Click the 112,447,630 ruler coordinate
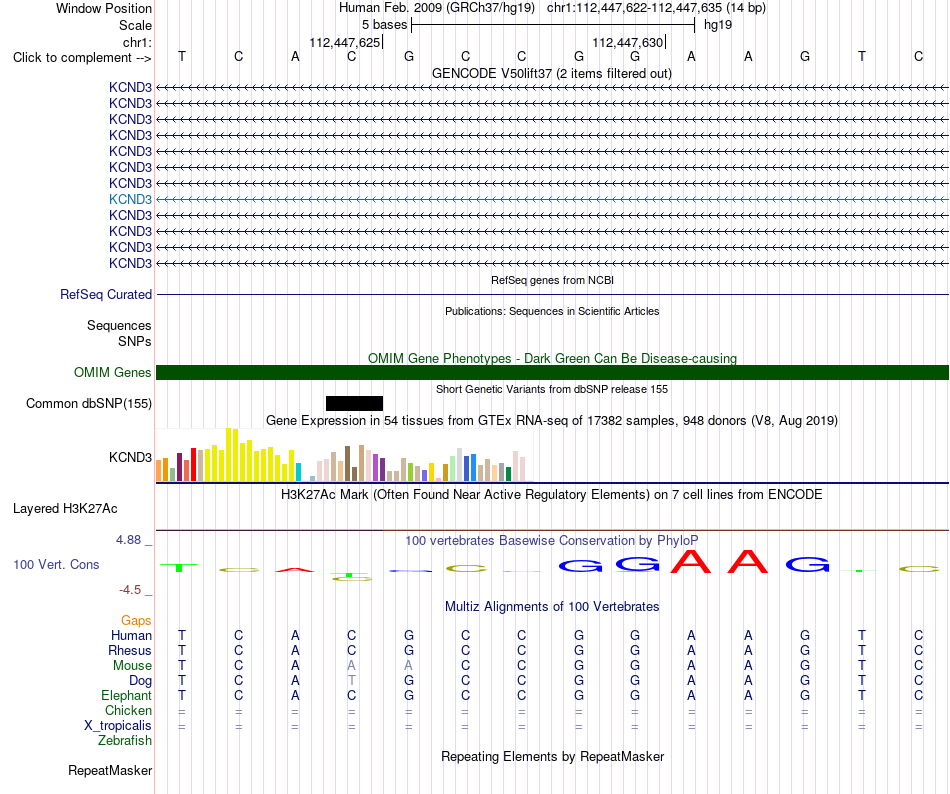 tap(628, 42)
